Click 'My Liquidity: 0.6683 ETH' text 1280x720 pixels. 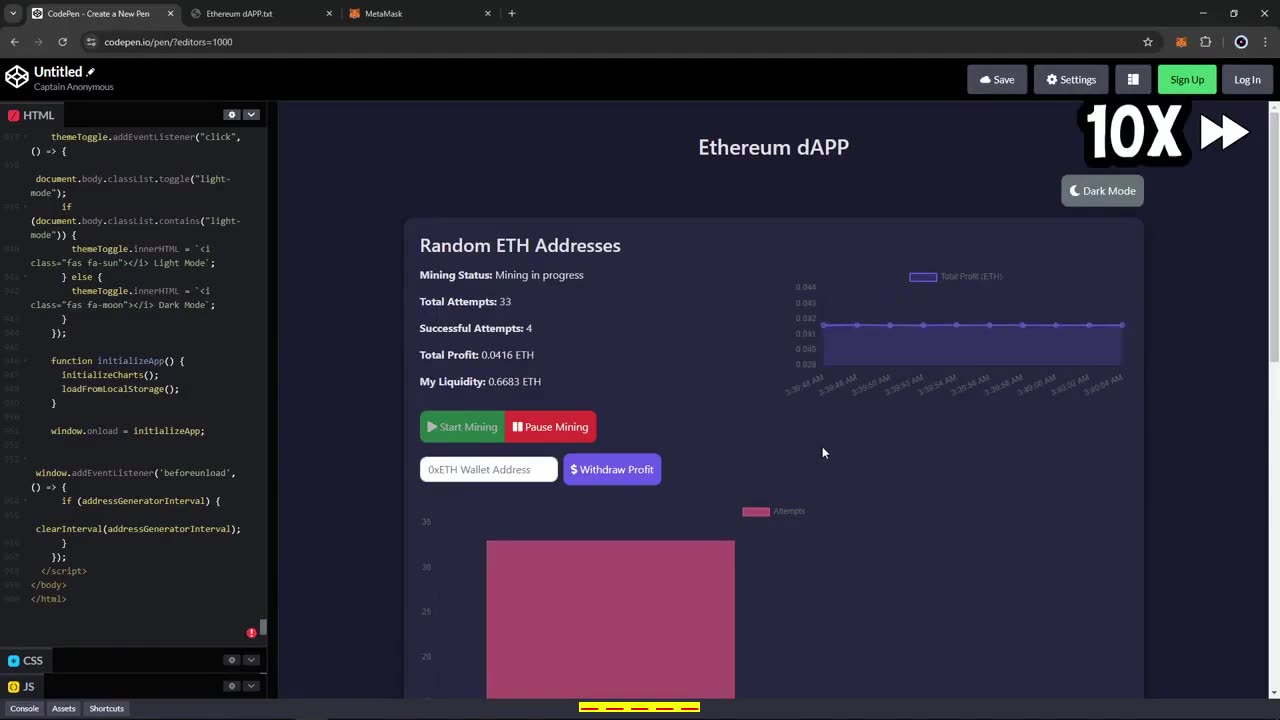click(x=480, y=382)
